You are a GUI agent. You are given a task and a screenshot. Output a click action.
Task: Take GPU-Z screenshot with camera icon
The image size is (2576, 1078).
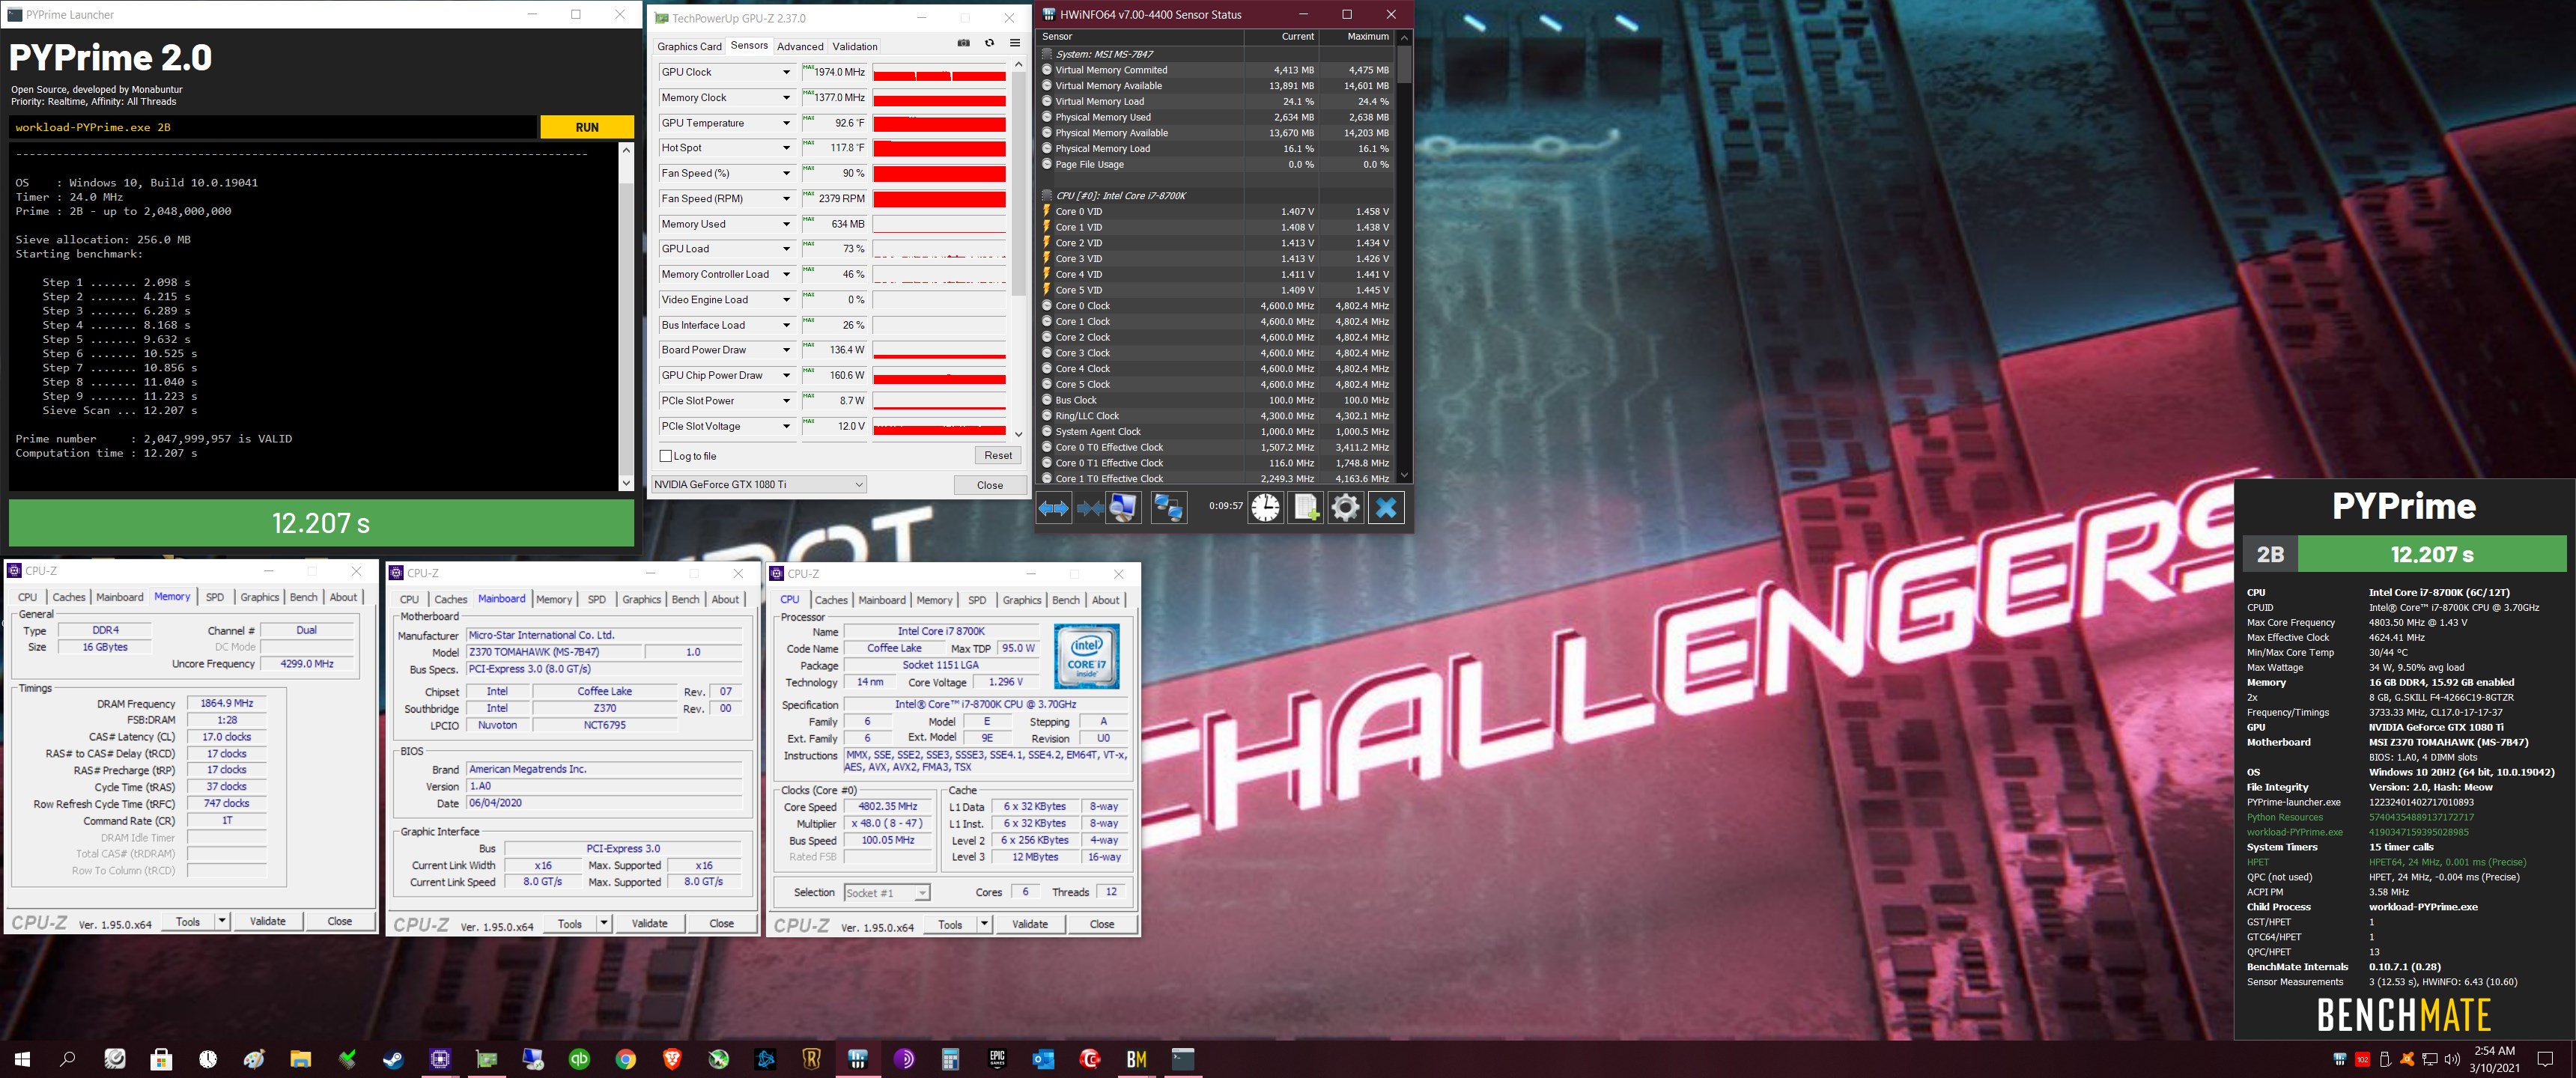pos(964,43)
